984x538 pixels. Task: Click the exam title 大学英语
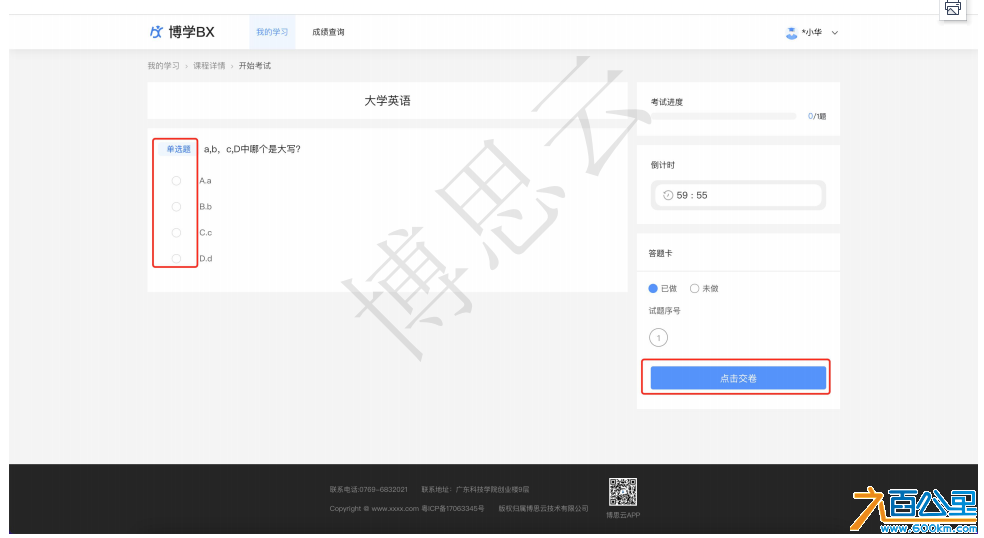[x=388, y=101]
